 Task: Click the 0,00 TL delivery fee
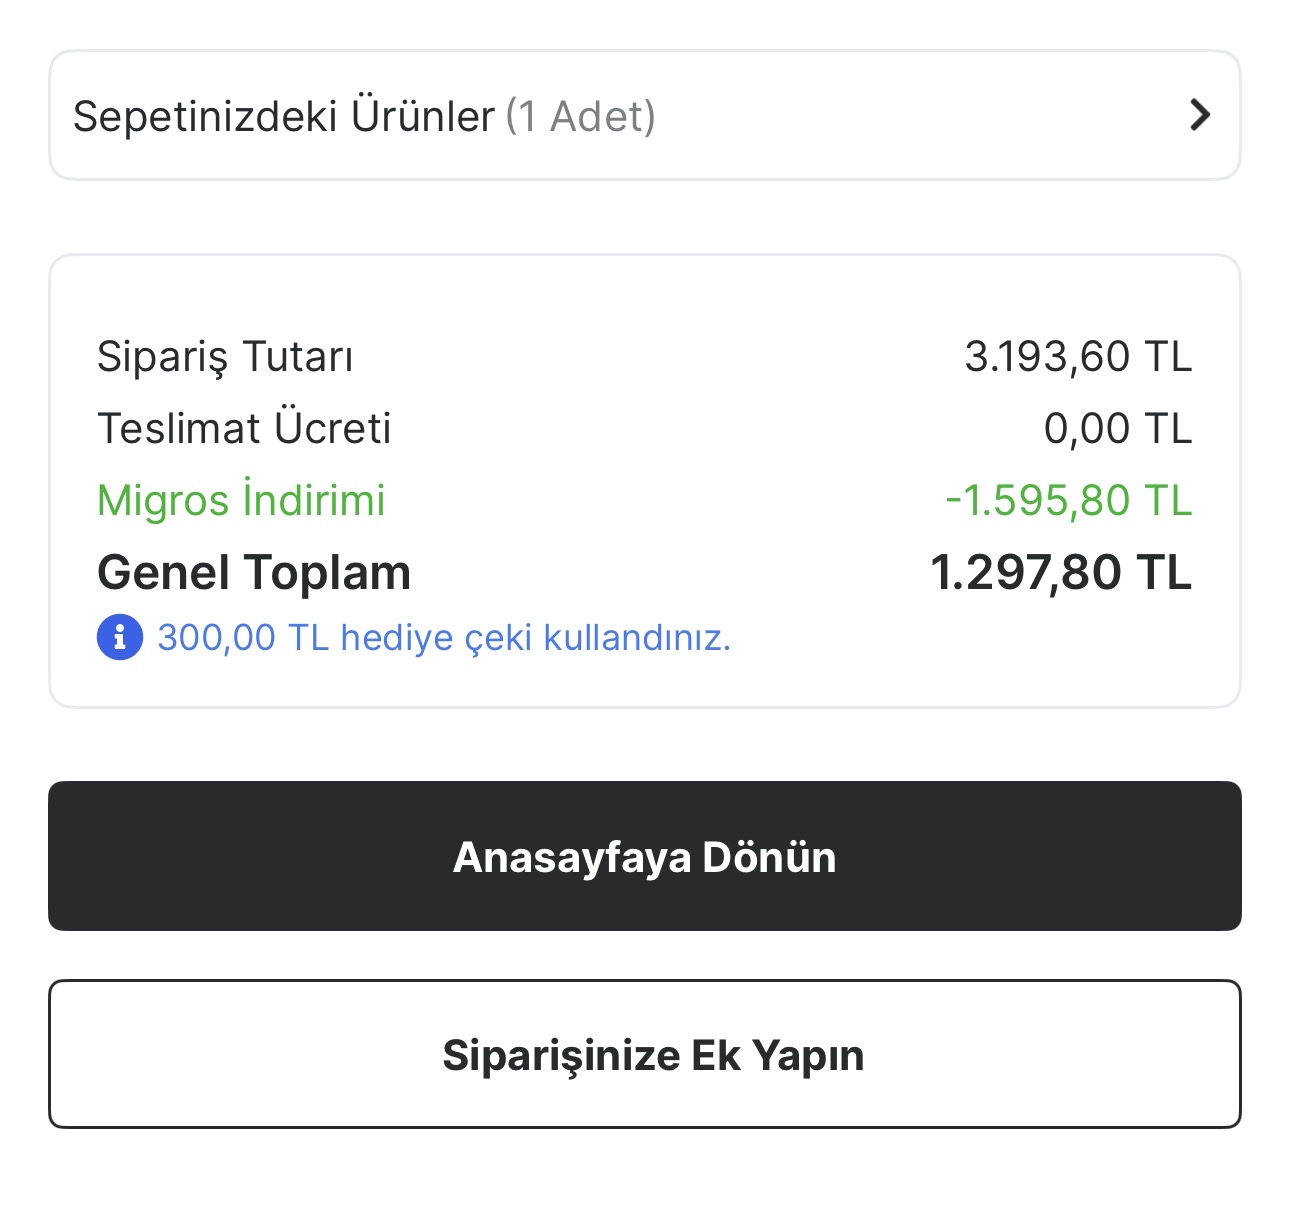(x=1117, y=429)
